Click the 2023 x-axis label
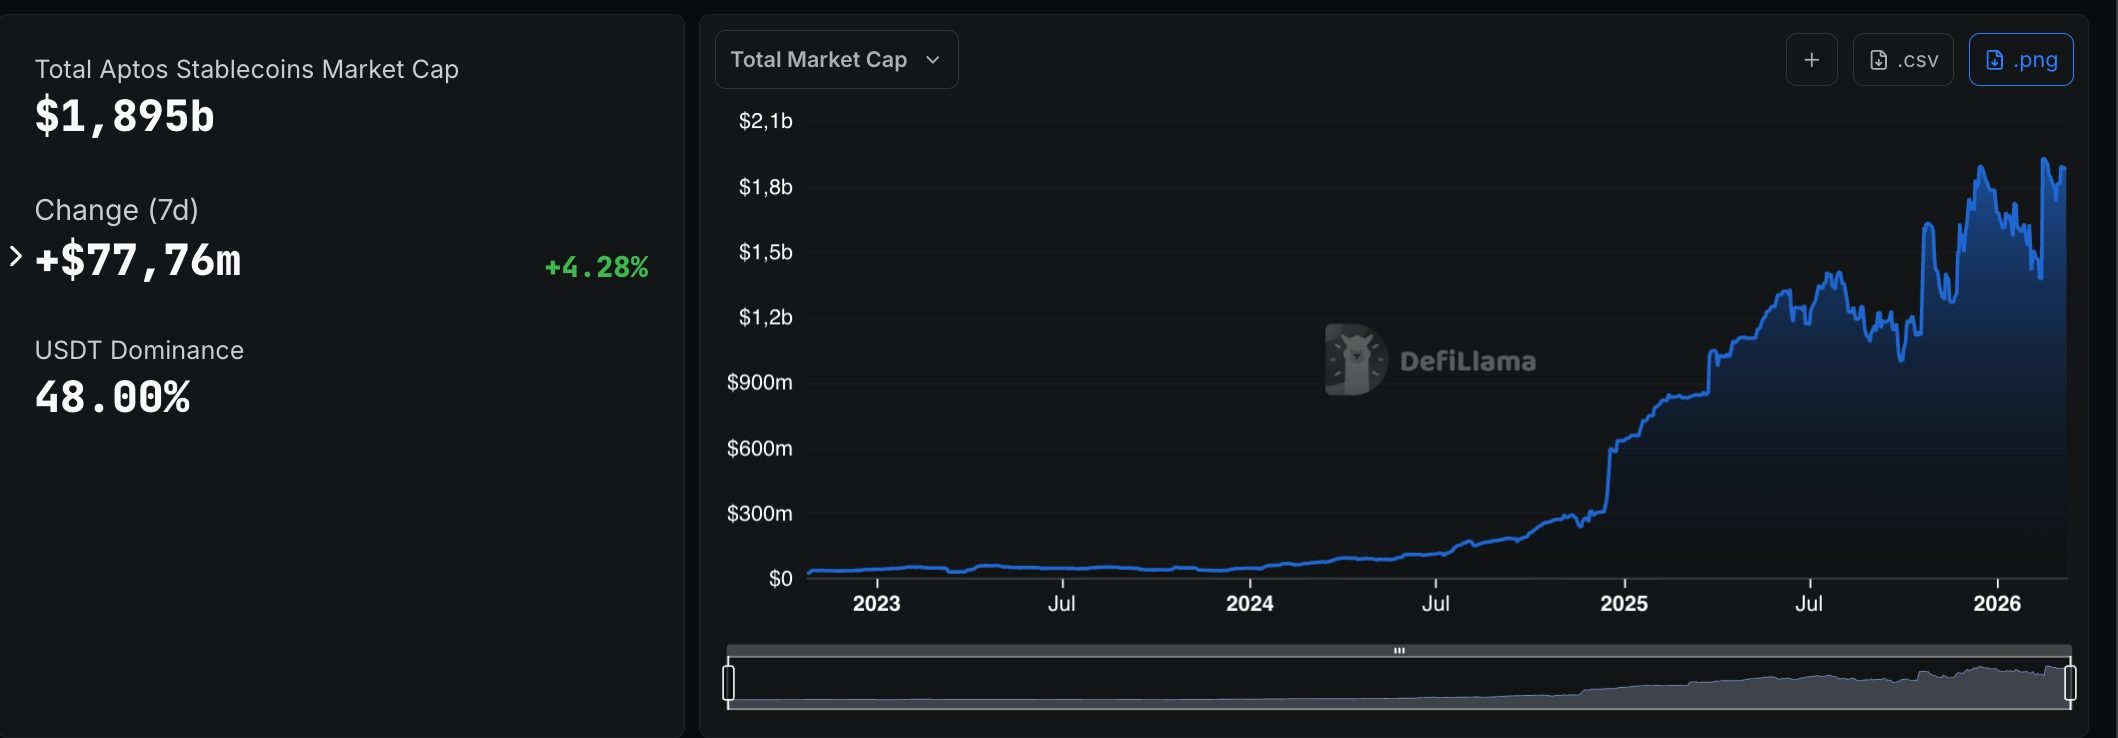The width and height of the screenshot is (2118, 738). pyautogui.click(x=876, y=603)
